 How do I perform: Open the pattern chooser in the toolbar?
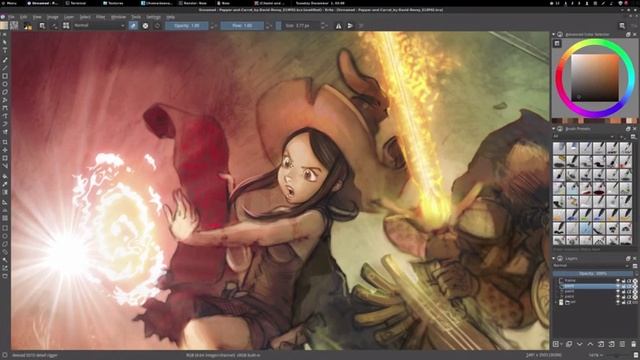click(x=14, y=26)
